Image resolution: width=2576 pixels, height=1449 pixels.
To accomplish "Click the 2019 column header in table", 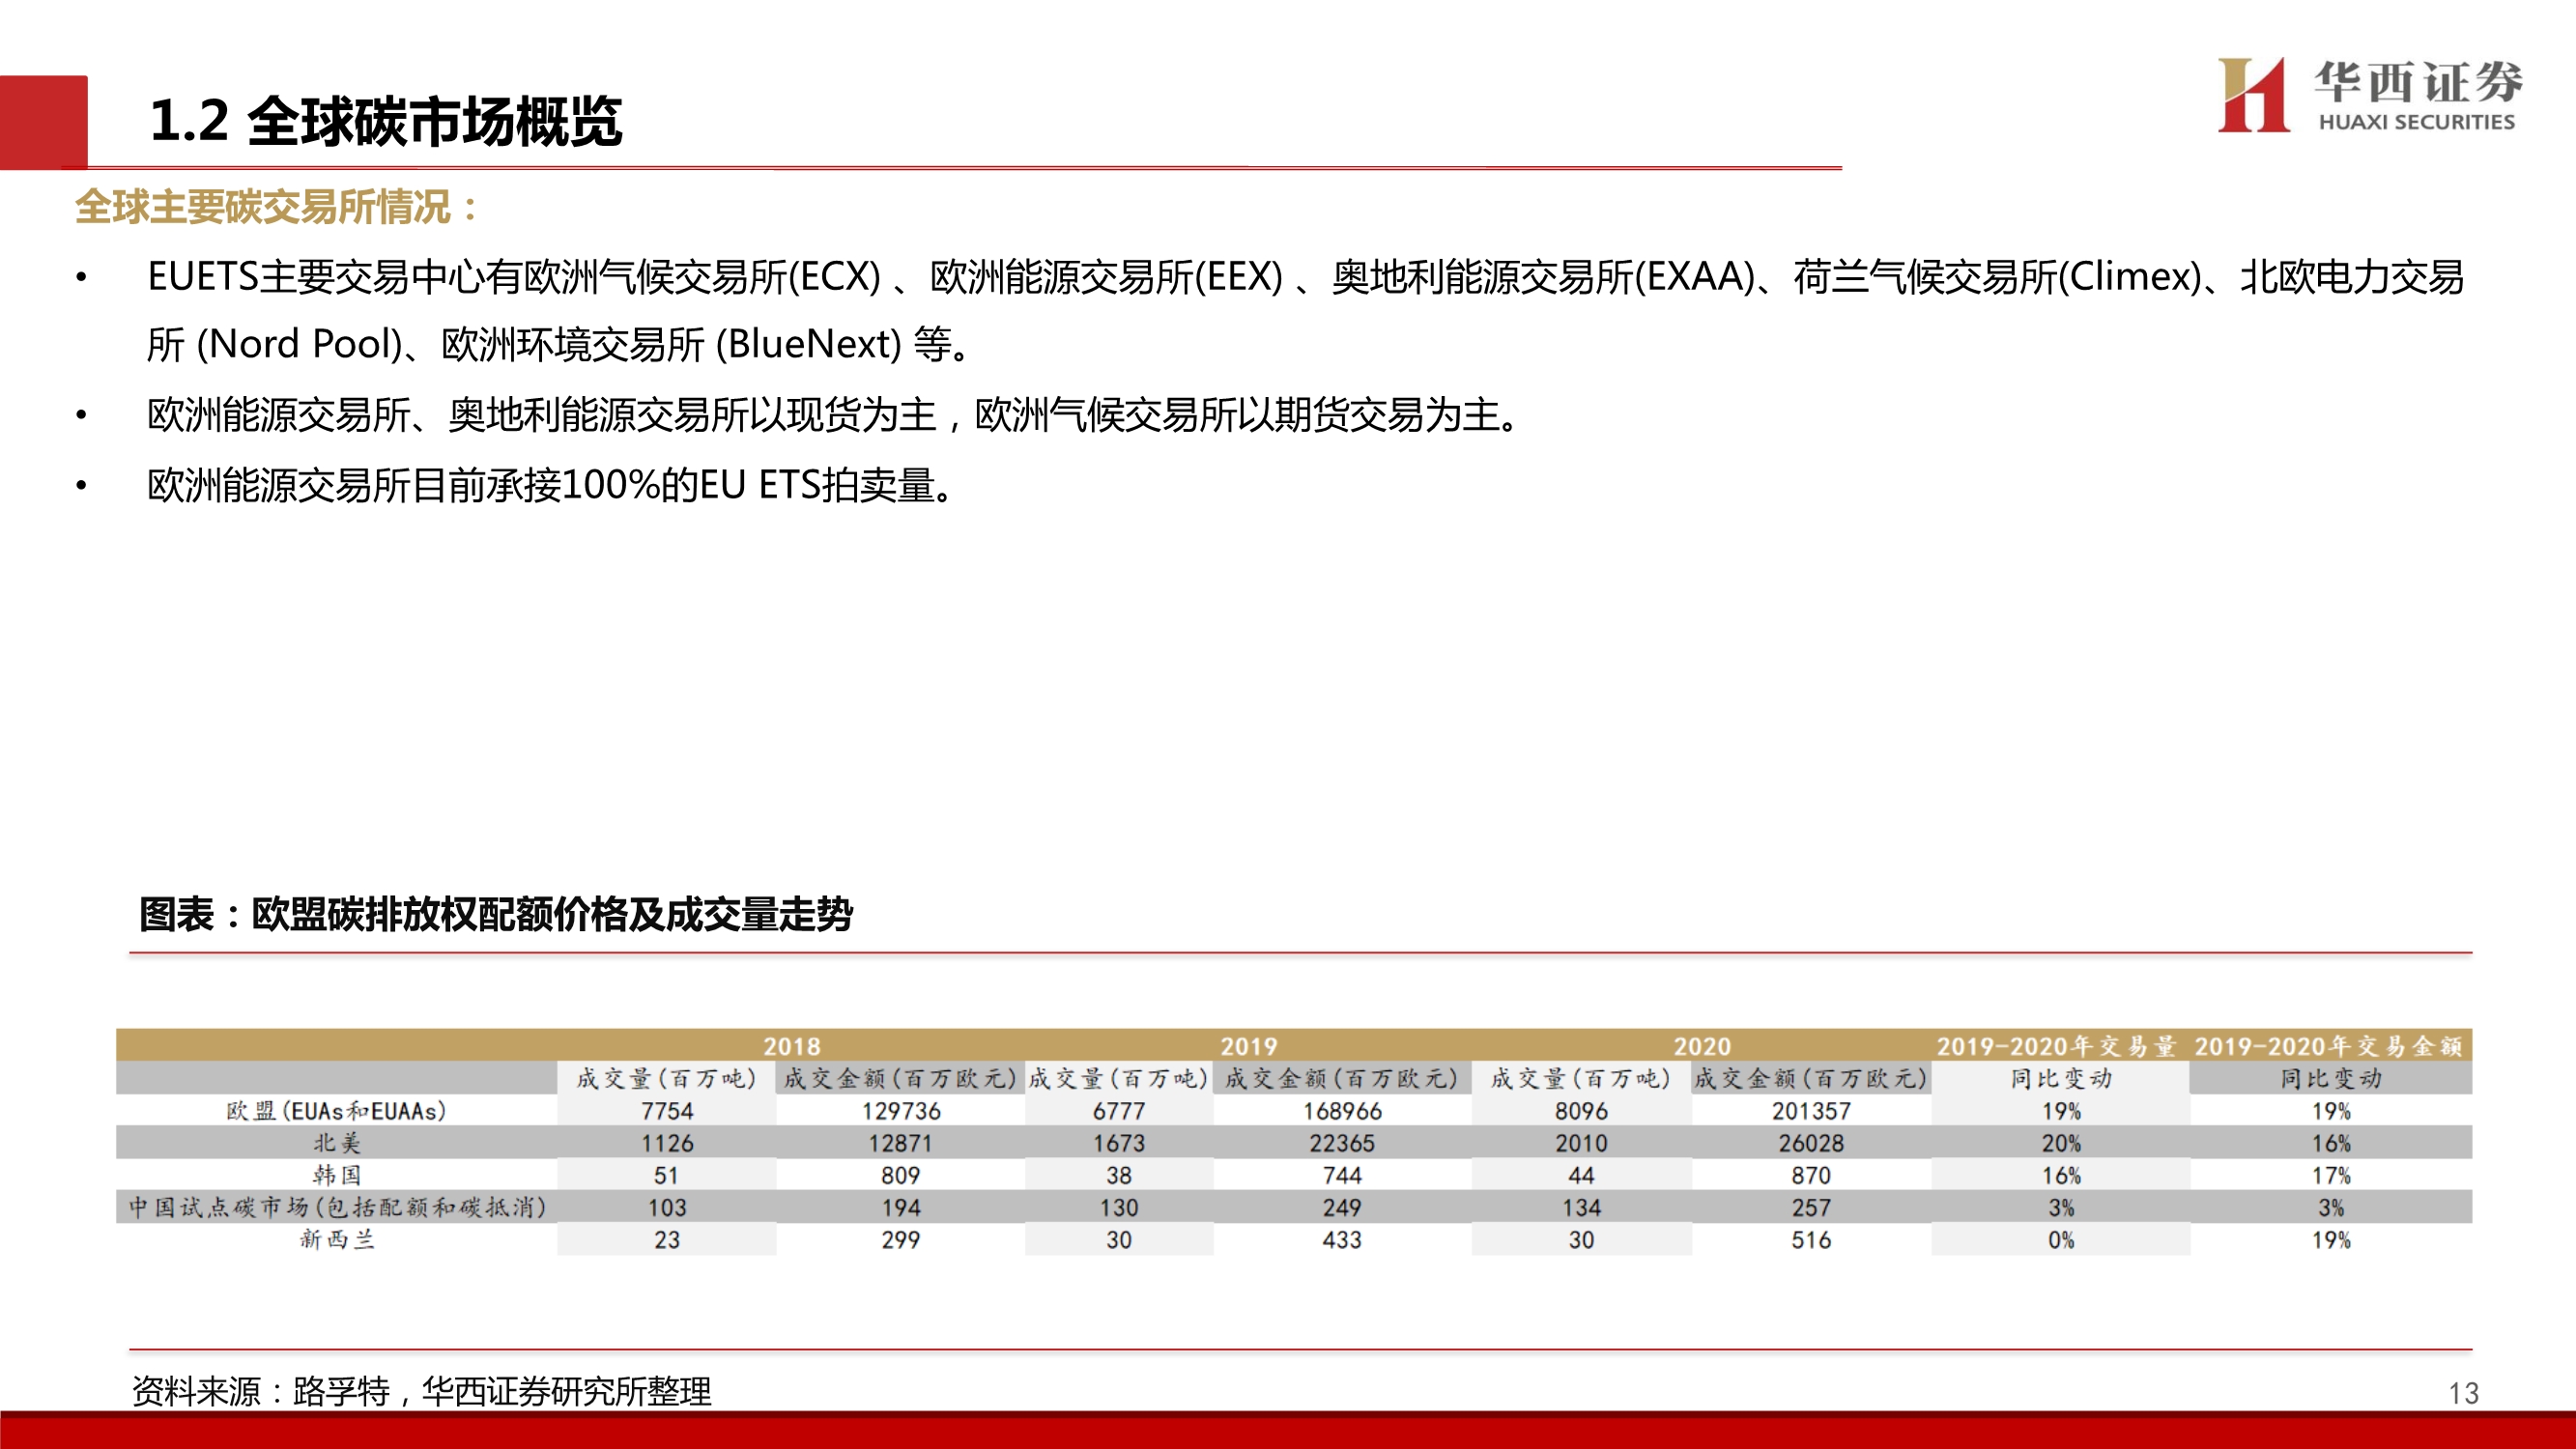I will [1248, 1046].
